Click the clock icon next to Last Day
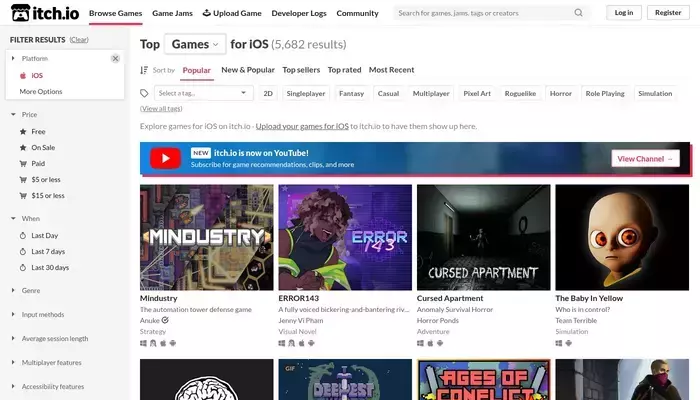This screenshot has width=700, height=400. tap(23, 235)
